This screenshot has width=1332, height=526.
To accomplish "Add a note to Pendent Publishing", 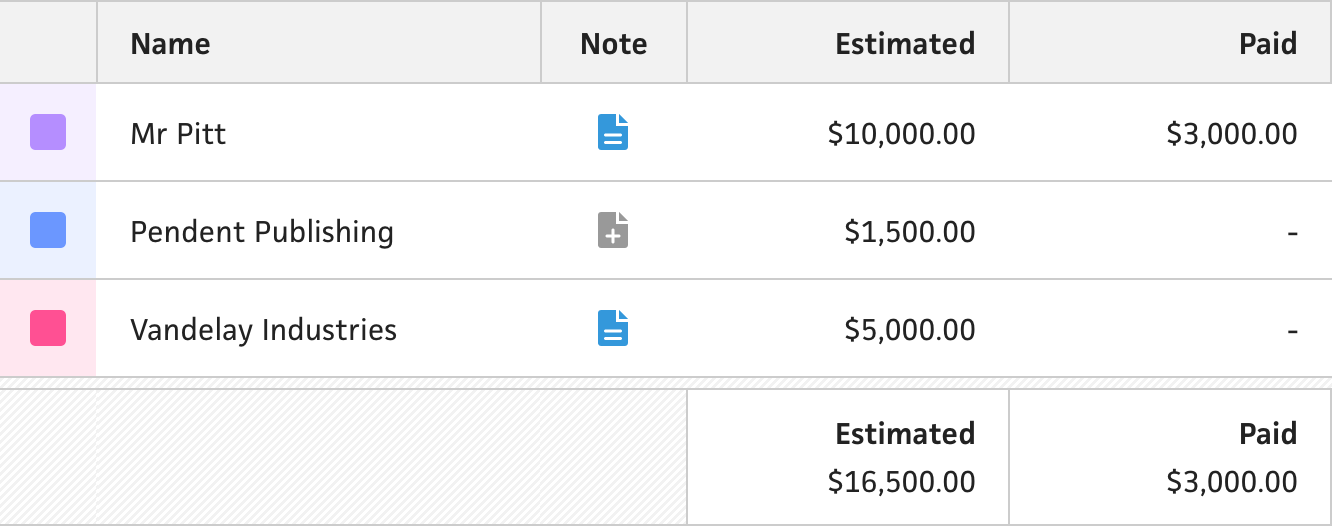I will click(613, 231).
